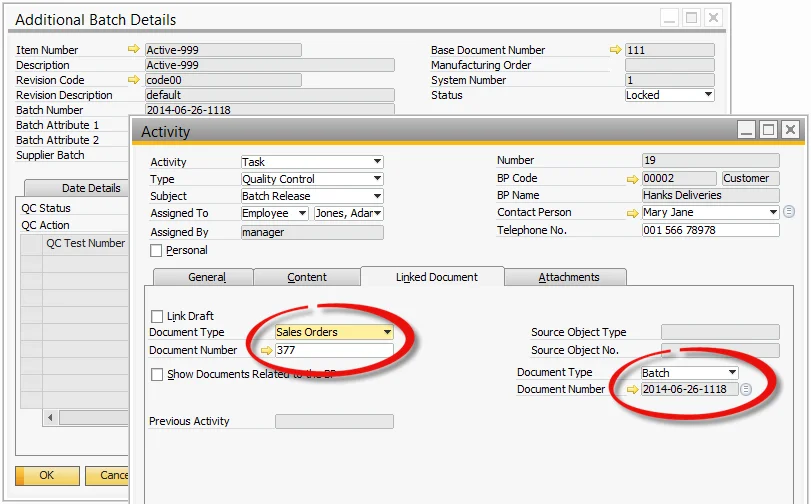Close the Activity window

pyautogui.click(x=790, y=129)
